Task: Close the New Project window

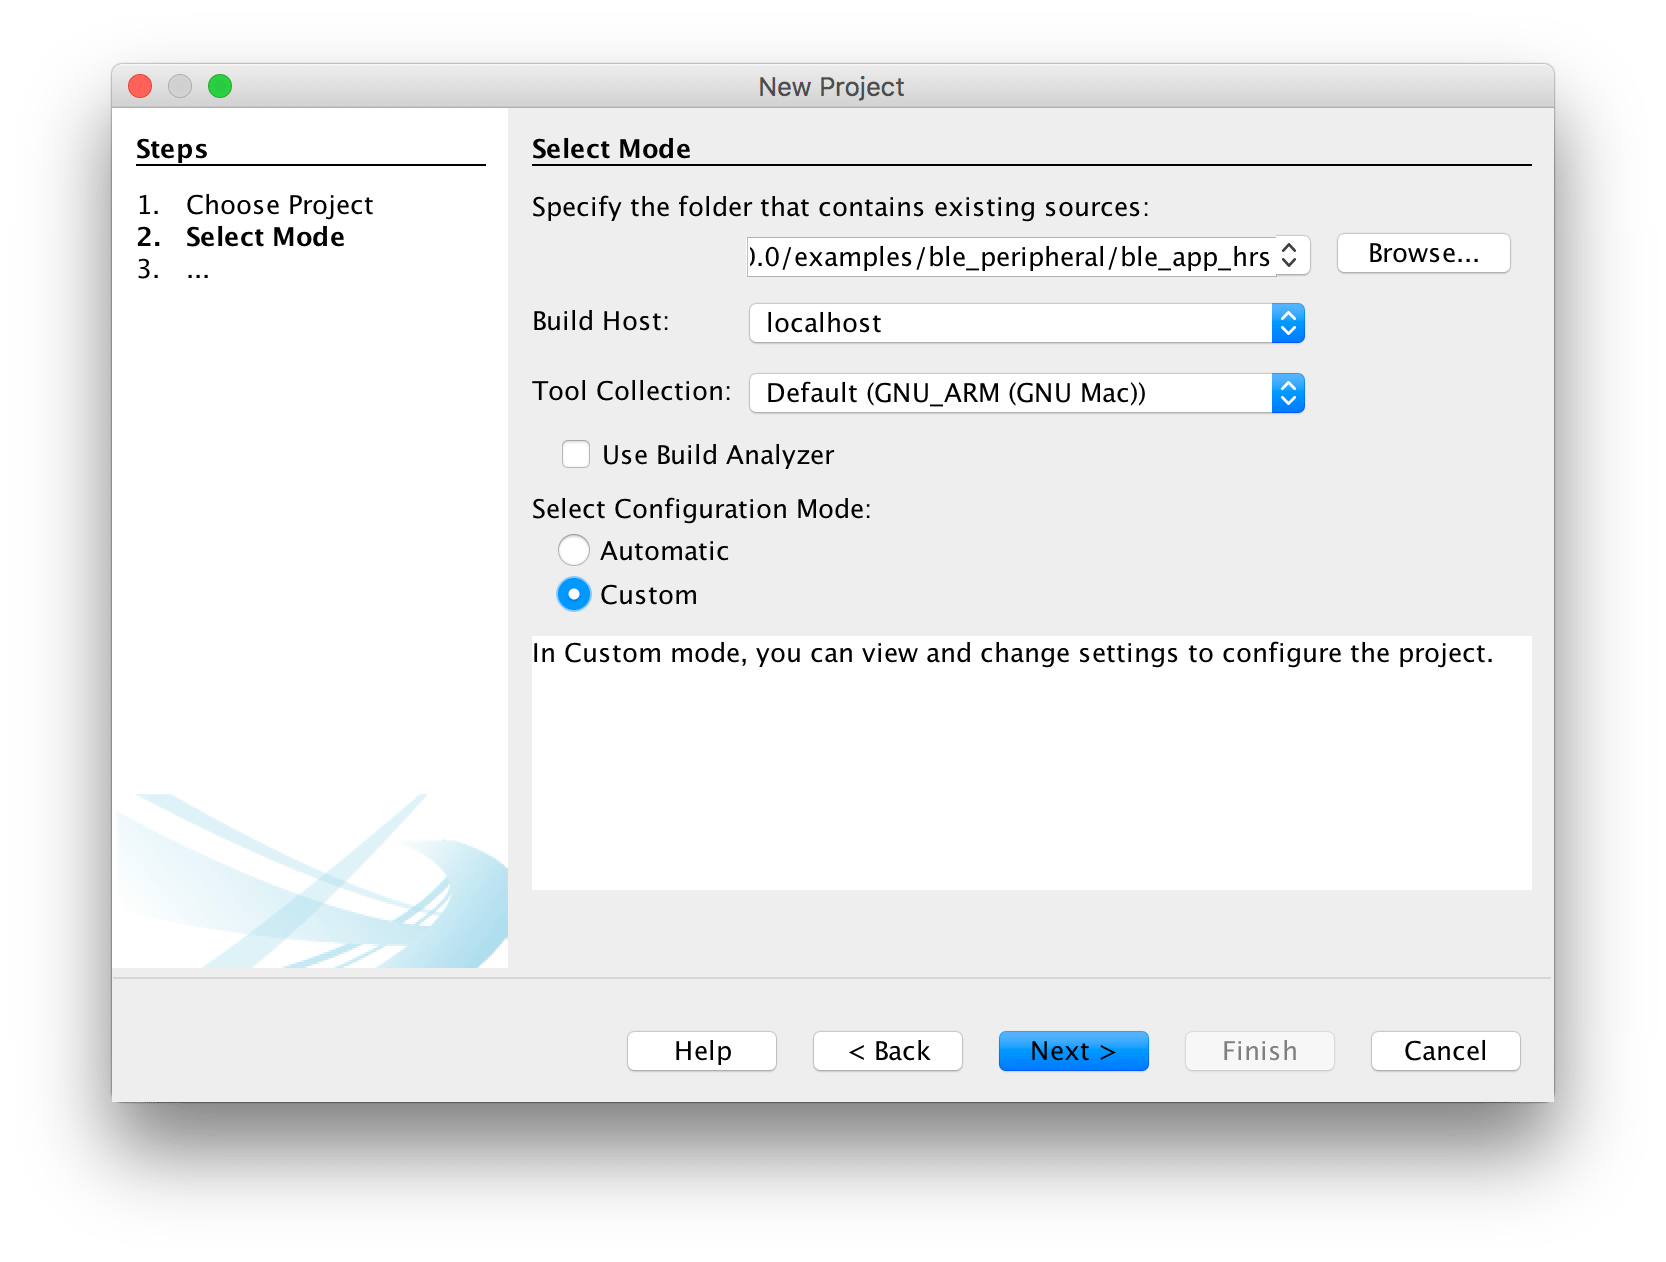Action: (x=140, y=87)
